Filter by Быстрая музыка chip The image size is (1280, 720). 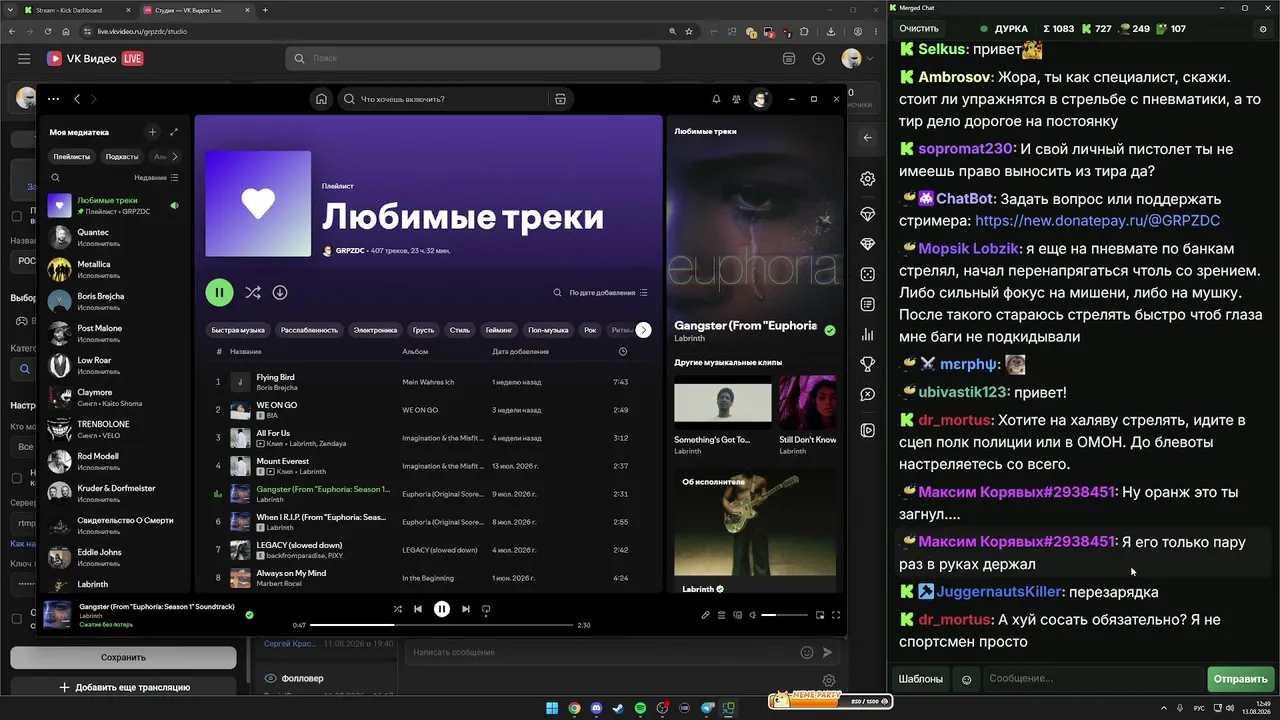[x=238, y=330]
